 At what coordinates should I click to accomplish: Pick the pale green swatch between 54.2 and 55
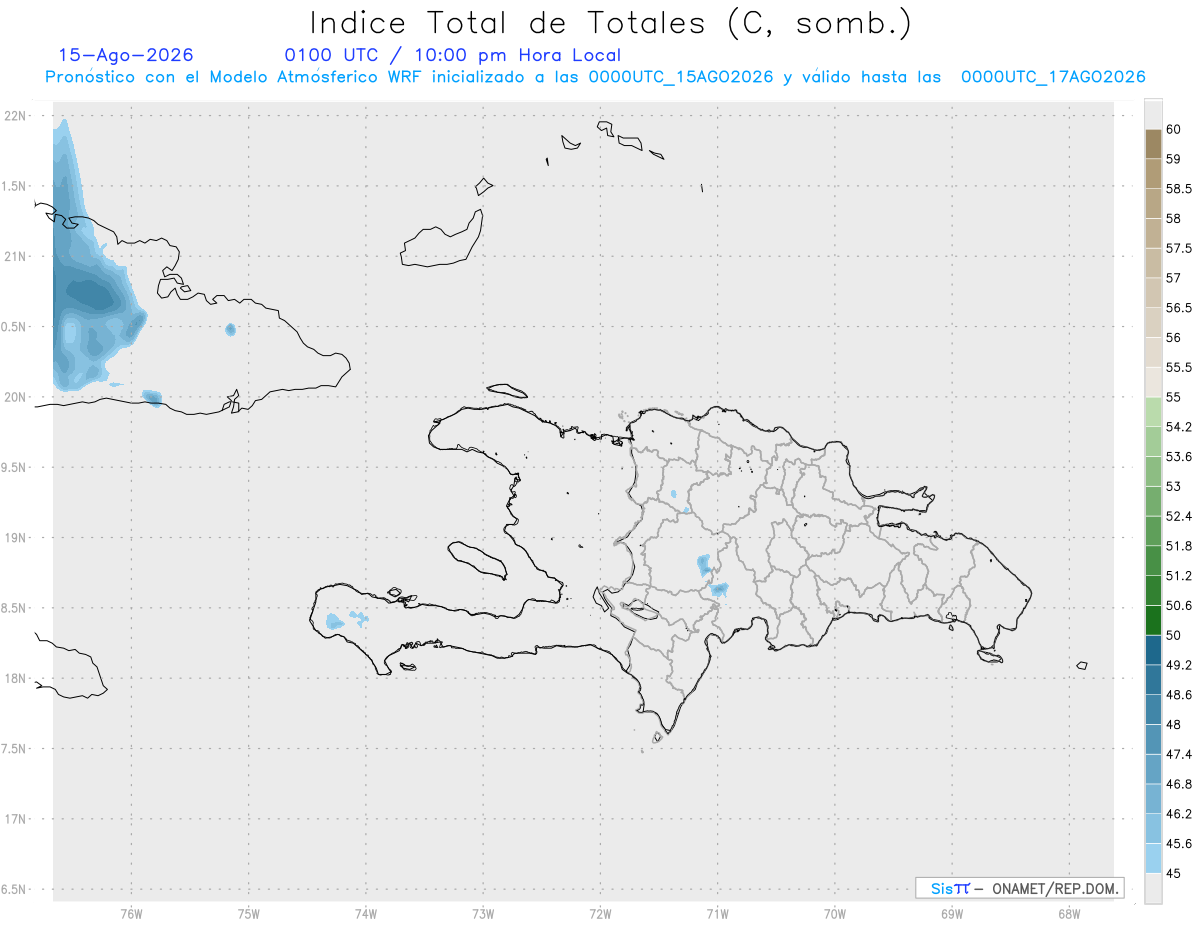point(1153,412)
